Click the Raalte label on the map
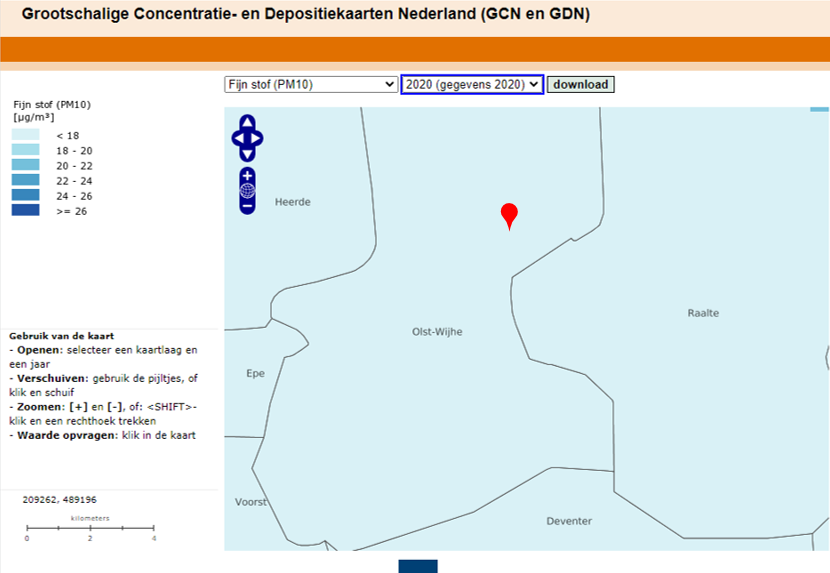 tap(703, 313)
